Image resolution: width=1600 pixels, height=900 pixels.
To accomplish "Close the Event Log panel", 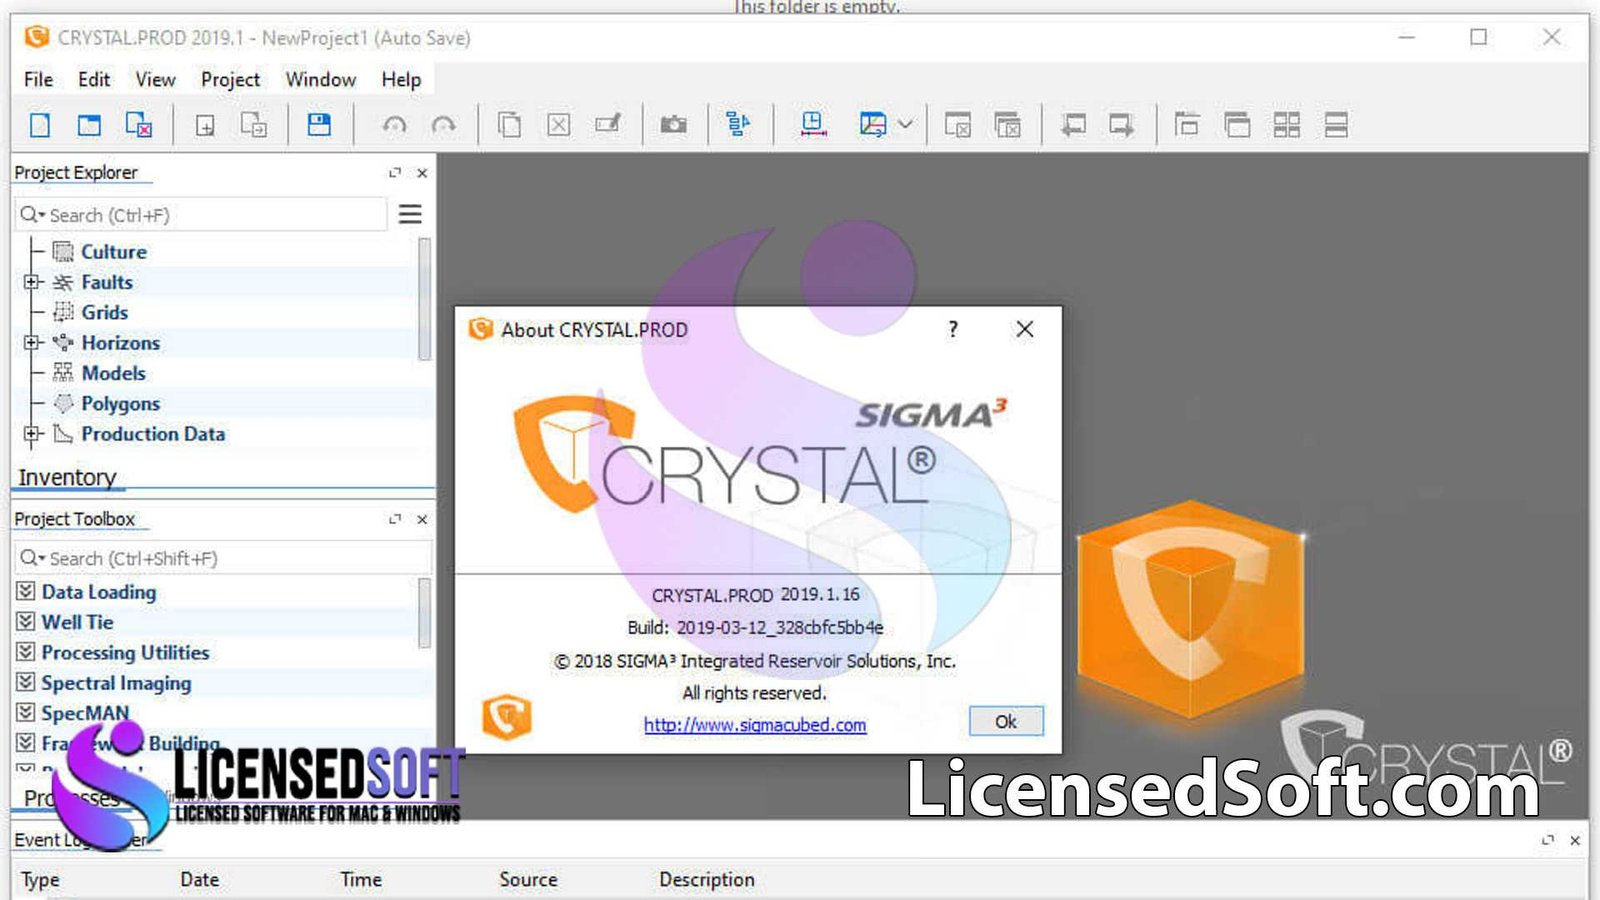I will click(x=1575, y=840).
